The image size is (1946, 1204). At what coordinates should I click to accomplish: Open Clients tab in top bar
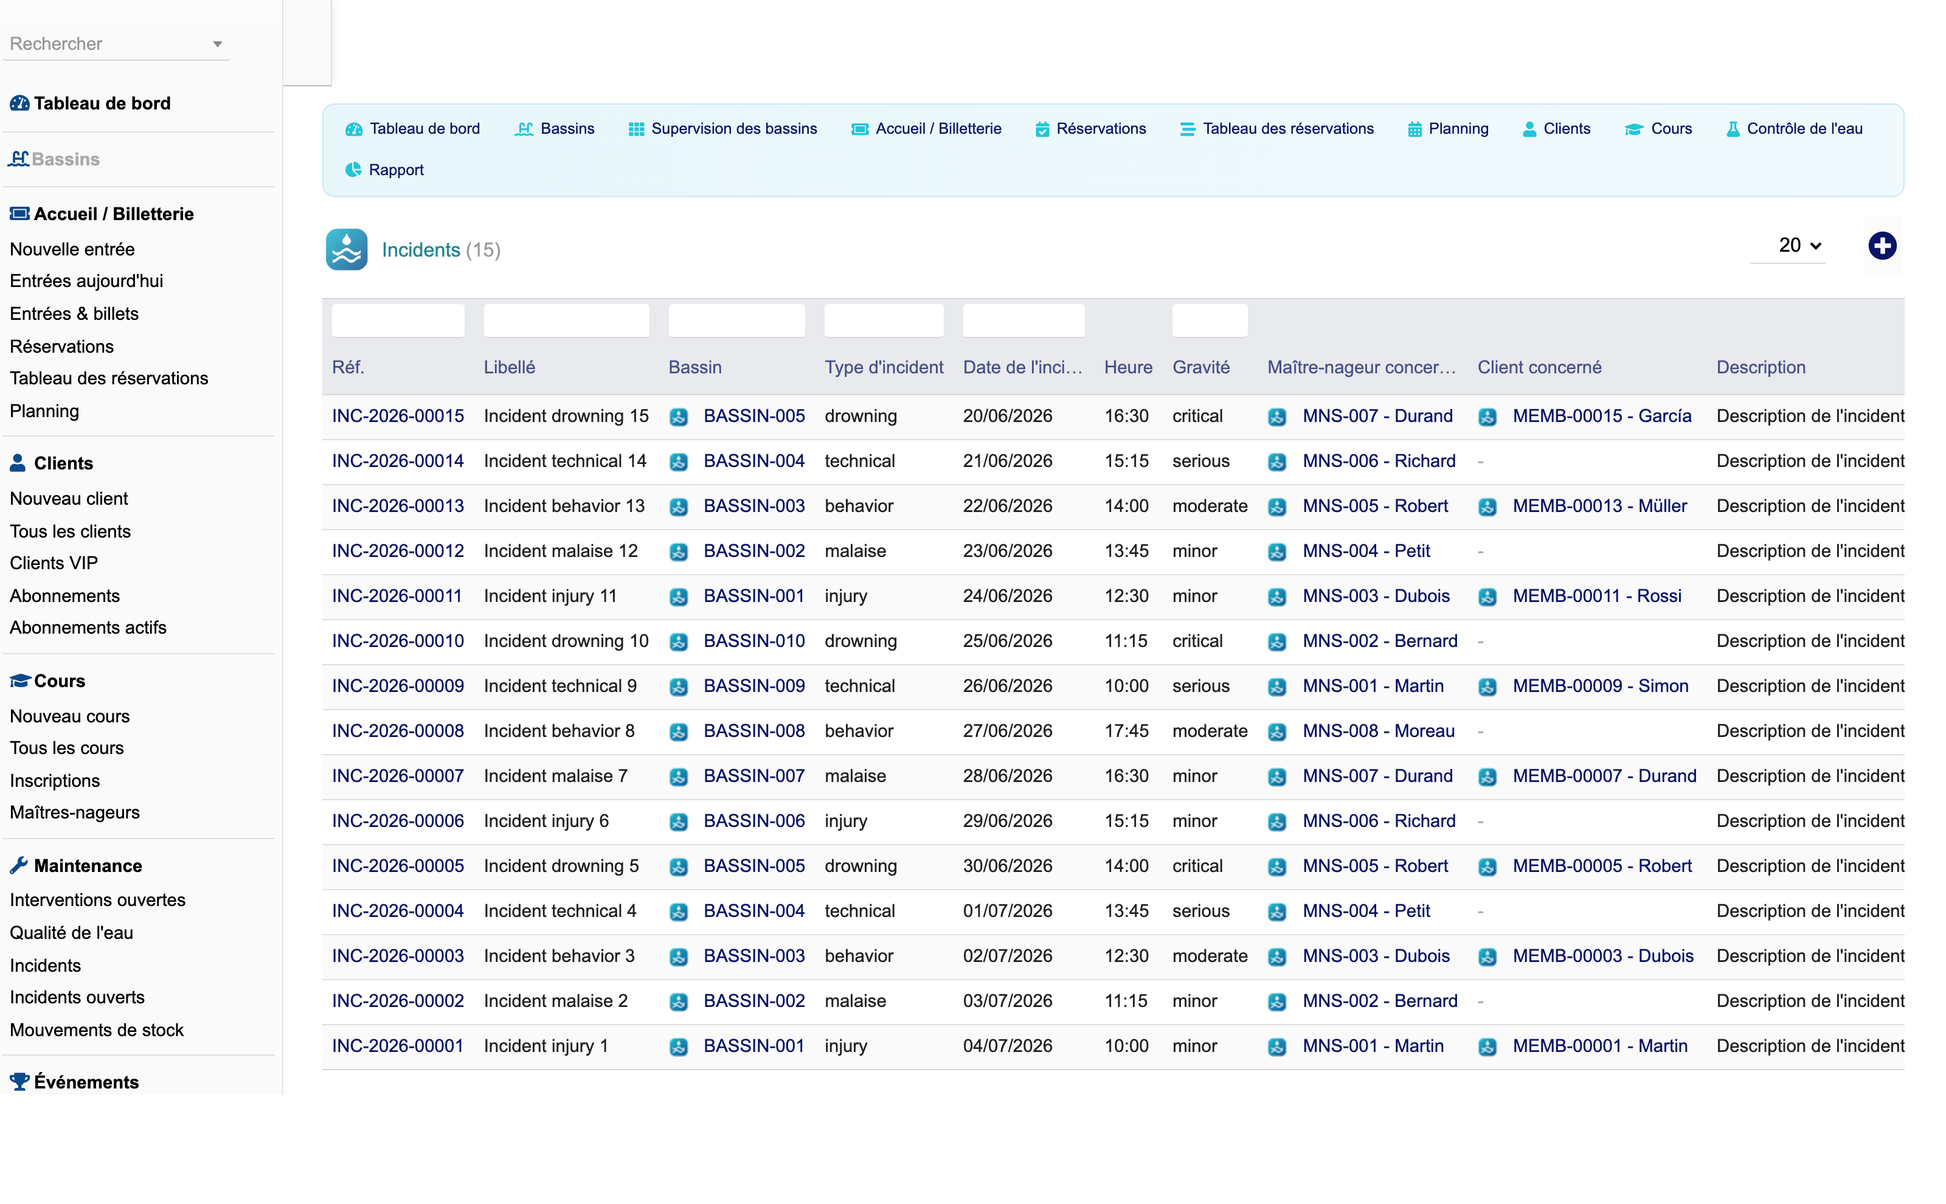click(x=1556, y=129)
